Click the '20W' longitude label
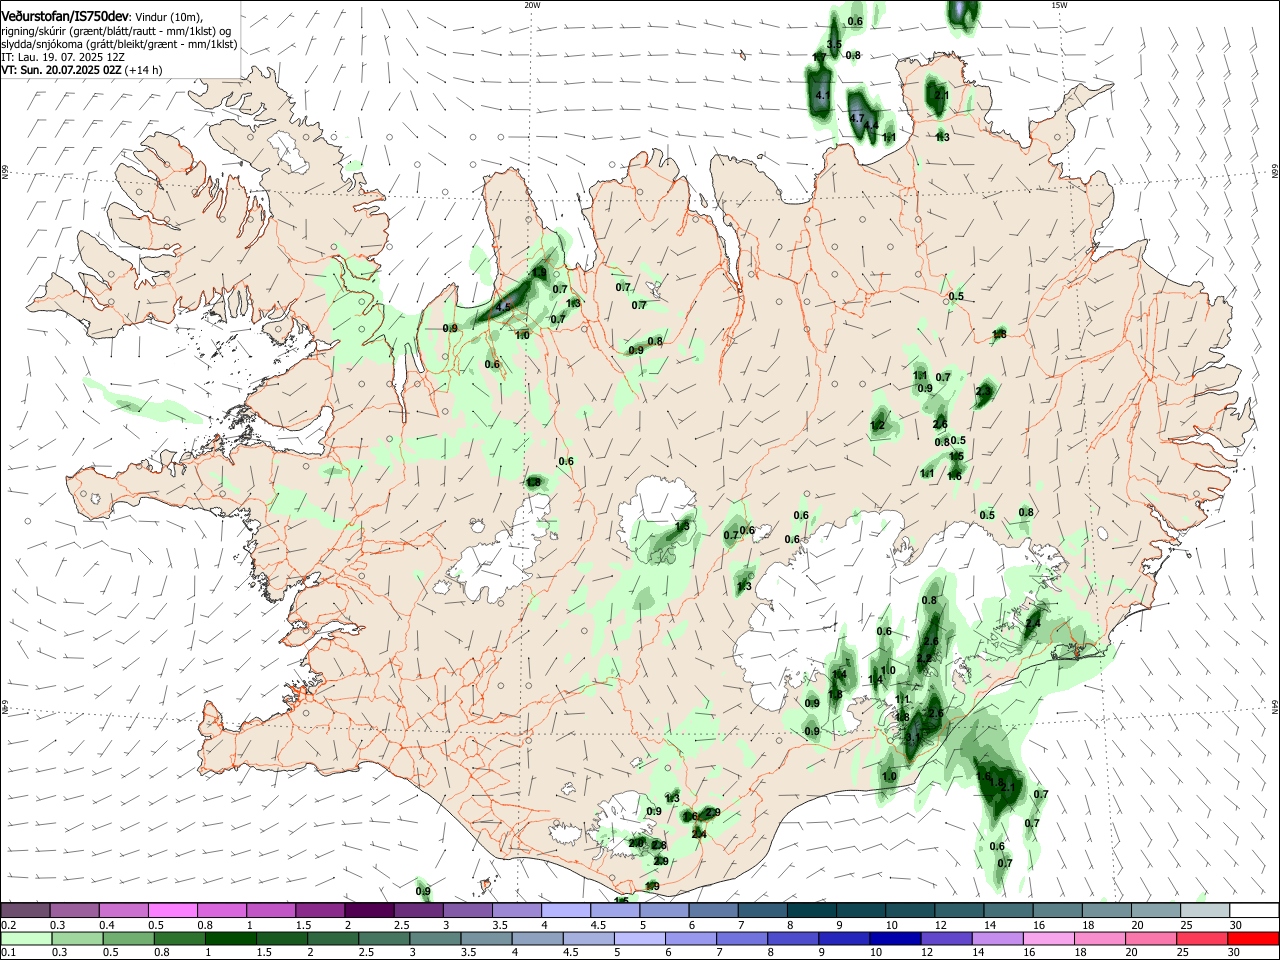The height and width of the screenshot is (960, 1280). (532, 5)
